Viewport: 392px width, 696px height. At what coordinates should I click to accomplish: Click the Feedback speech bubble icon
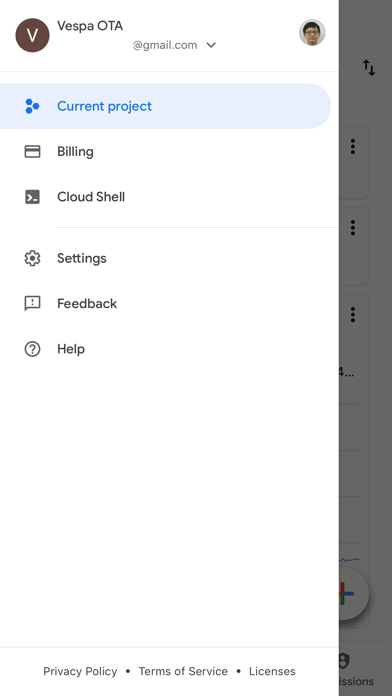(32, 304)
